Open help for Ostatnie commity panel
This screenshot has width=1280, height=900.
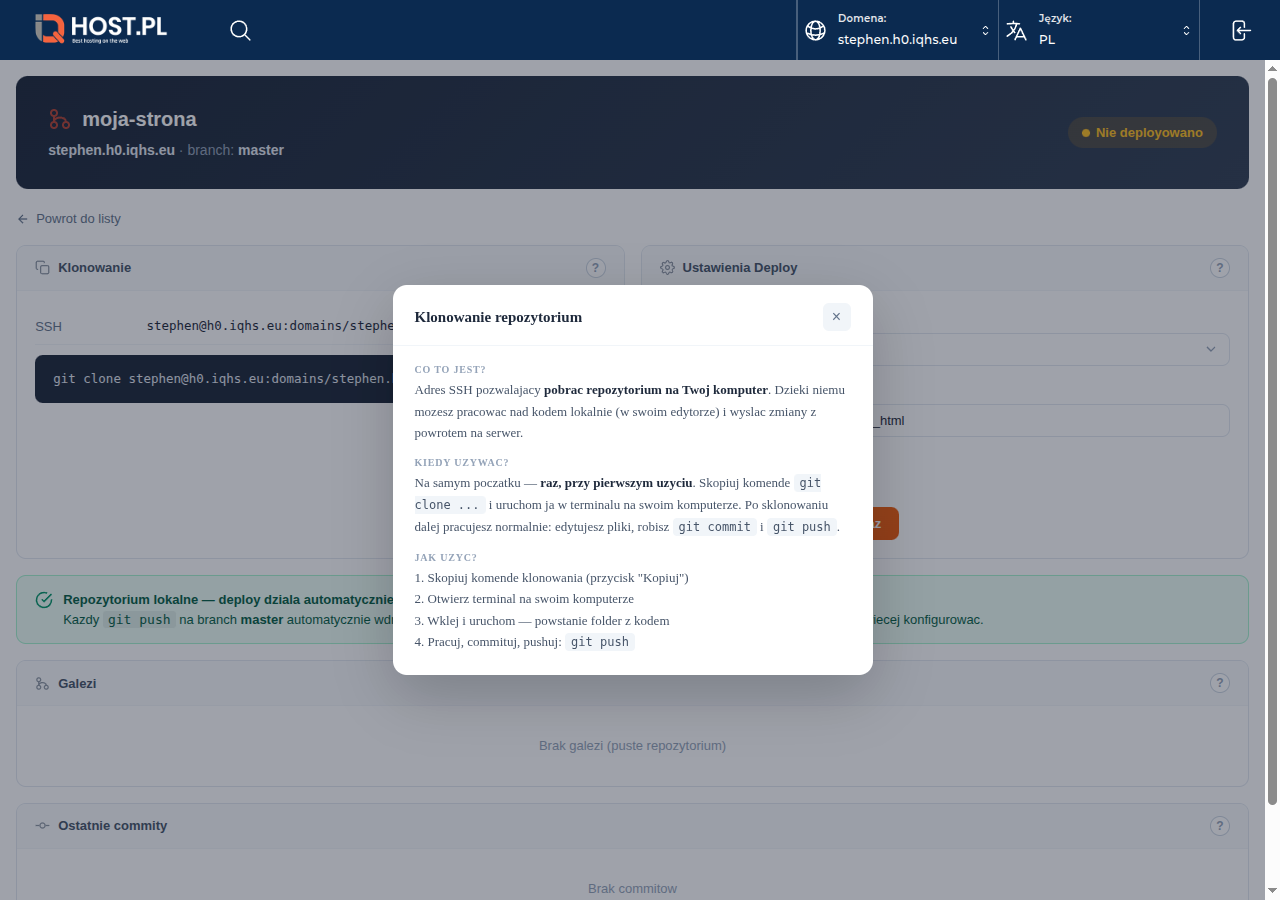coord(1219,826)
